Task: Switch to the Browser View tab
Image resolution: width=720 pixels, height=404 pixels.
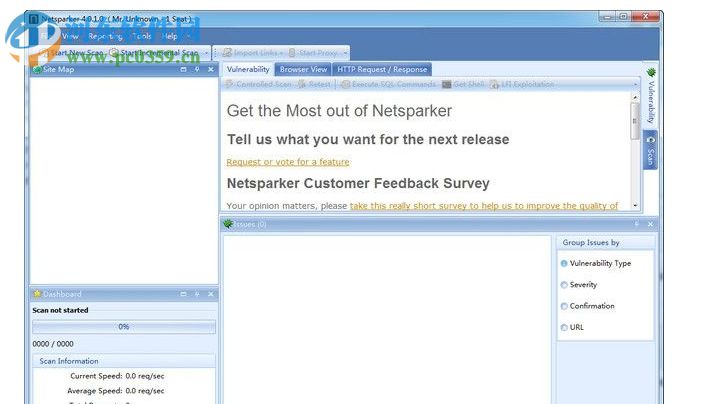Action: 303,69
